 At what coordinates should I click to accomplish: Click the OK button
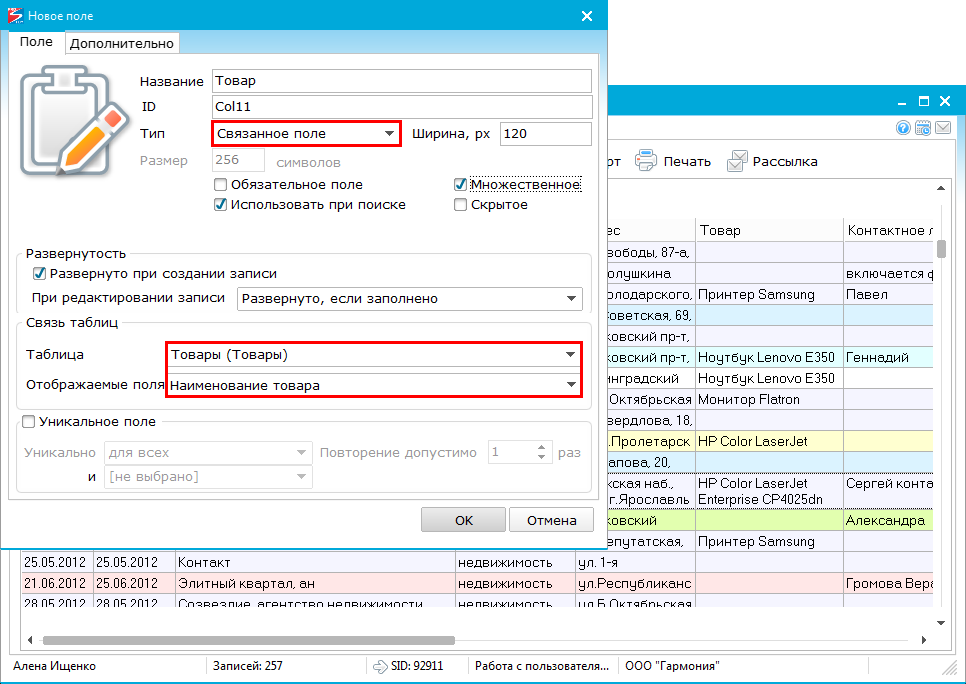(x=463, y=520)
